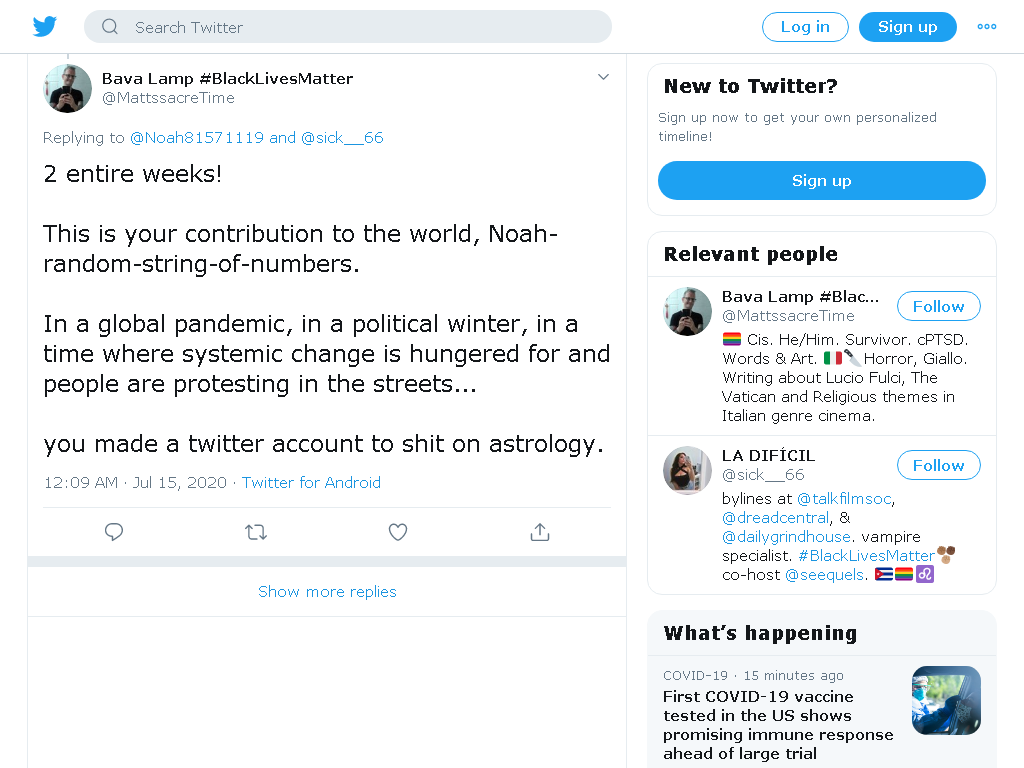Open COVID-19 vaccine news thumbnail
This screenshot has width=1024, height=768.
[x=946, y=700]
